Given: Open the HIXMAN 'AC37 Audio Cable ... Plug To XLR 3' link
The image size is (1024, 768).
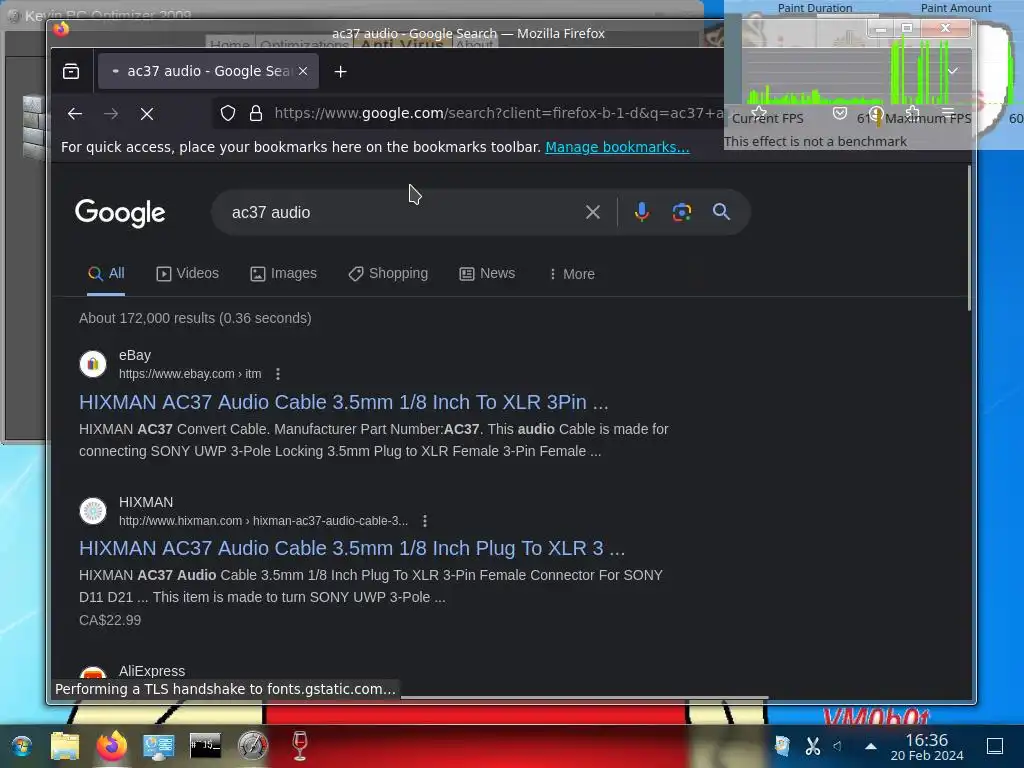Looking at the screenshot, I should [x=352, y=549].
